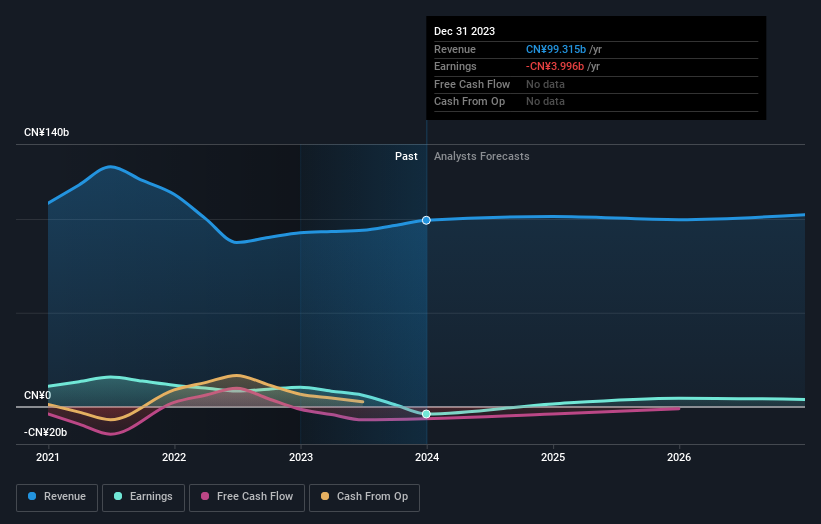Click the 2022 x-axis label
The width and height of the screenshot is (821, 524).
tap(174, 458)
